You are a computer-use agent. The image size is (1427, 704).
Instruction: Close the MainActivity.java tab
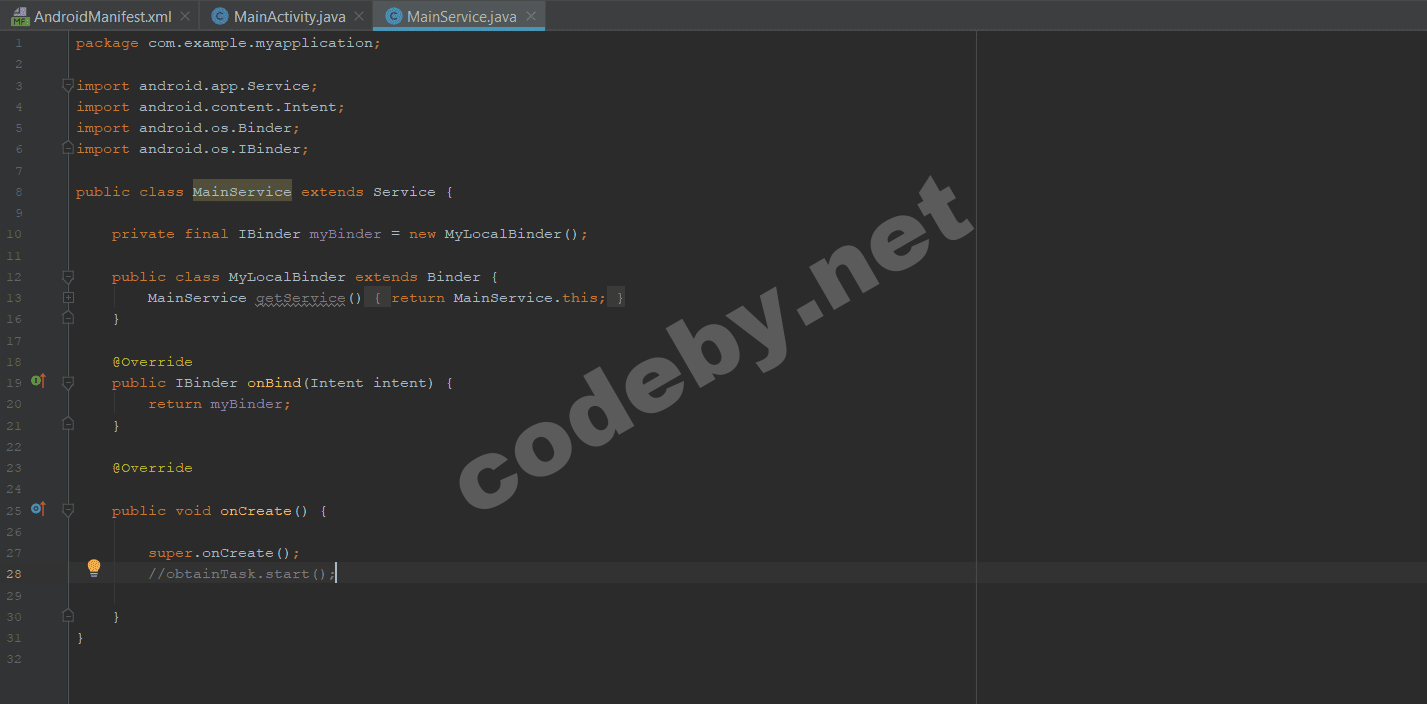(359, 16)
